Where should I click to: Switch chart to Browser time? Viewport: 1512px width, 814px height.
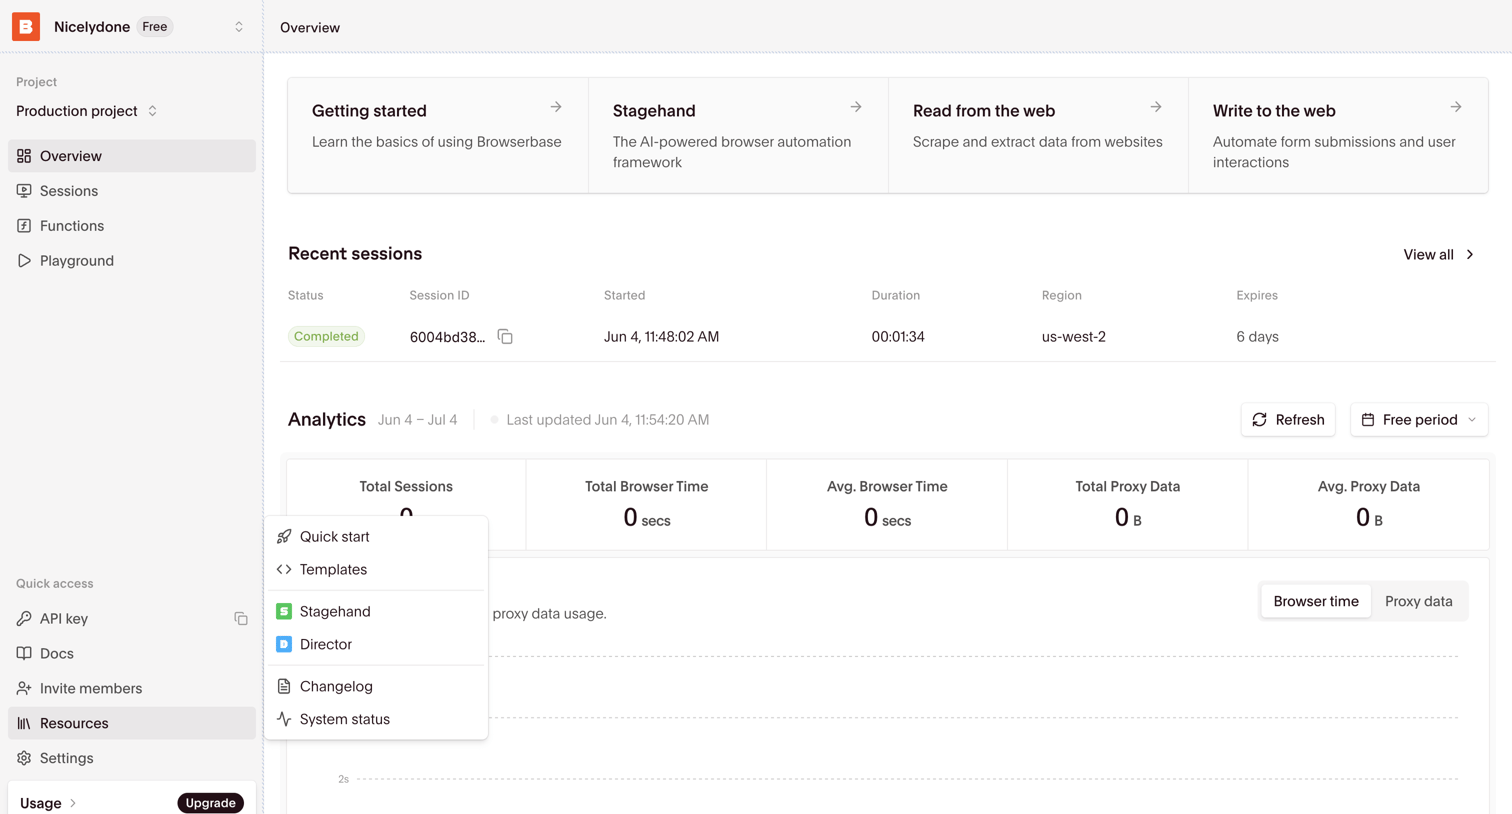tap(1316, 602)
